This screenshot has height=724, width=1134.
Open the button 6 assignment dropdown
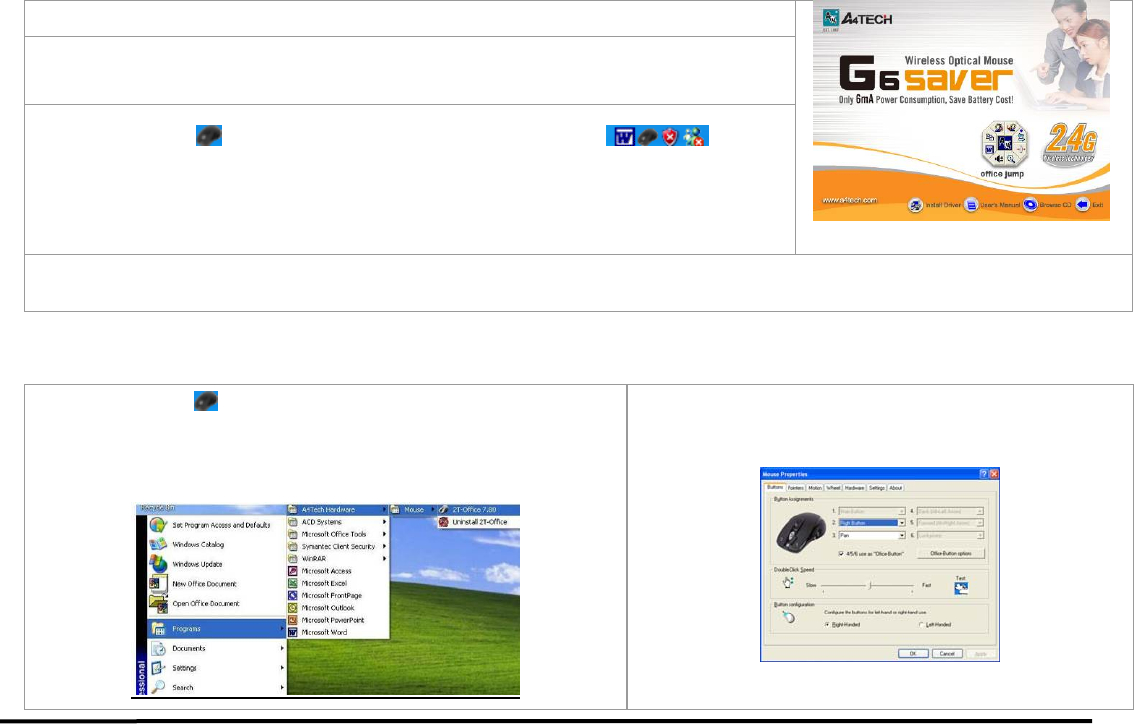click(x=950, y=535)
